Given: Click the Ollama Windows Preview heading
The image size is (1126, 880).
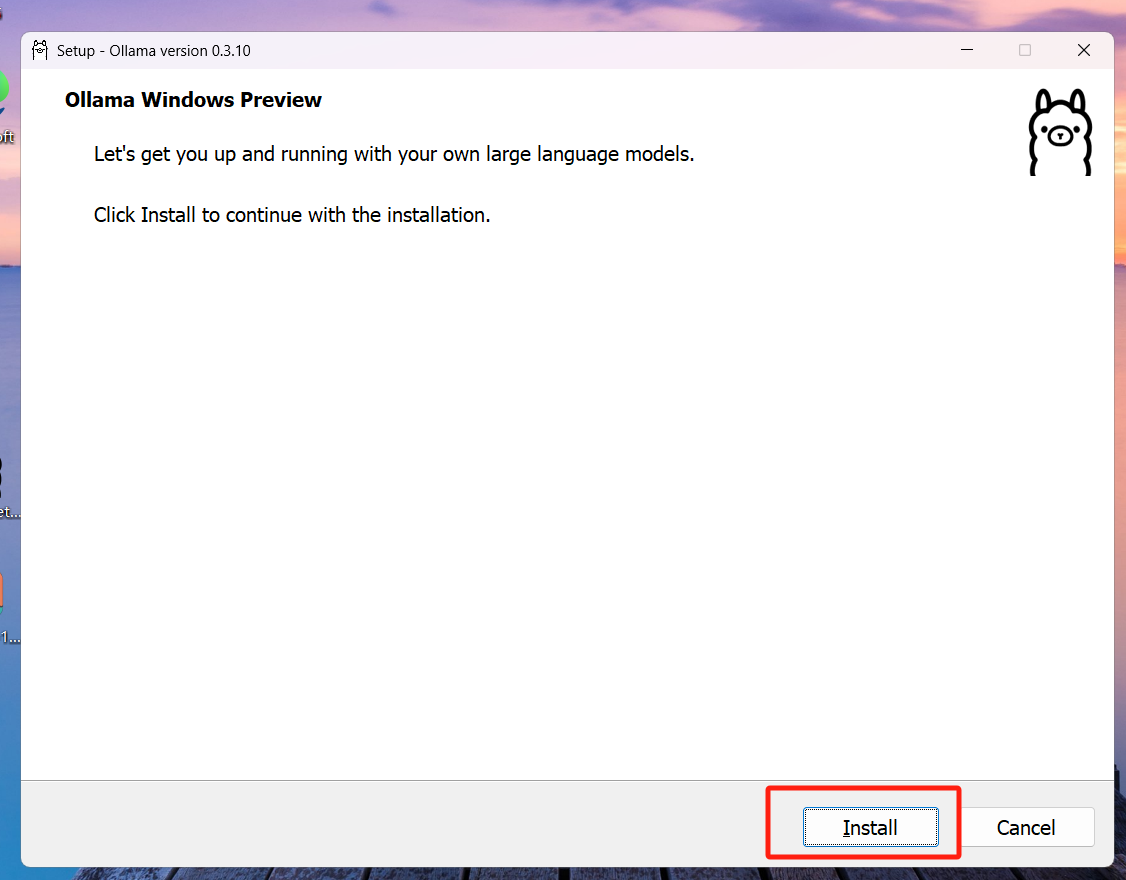Looking at the screenshot, I should [193, 100].
